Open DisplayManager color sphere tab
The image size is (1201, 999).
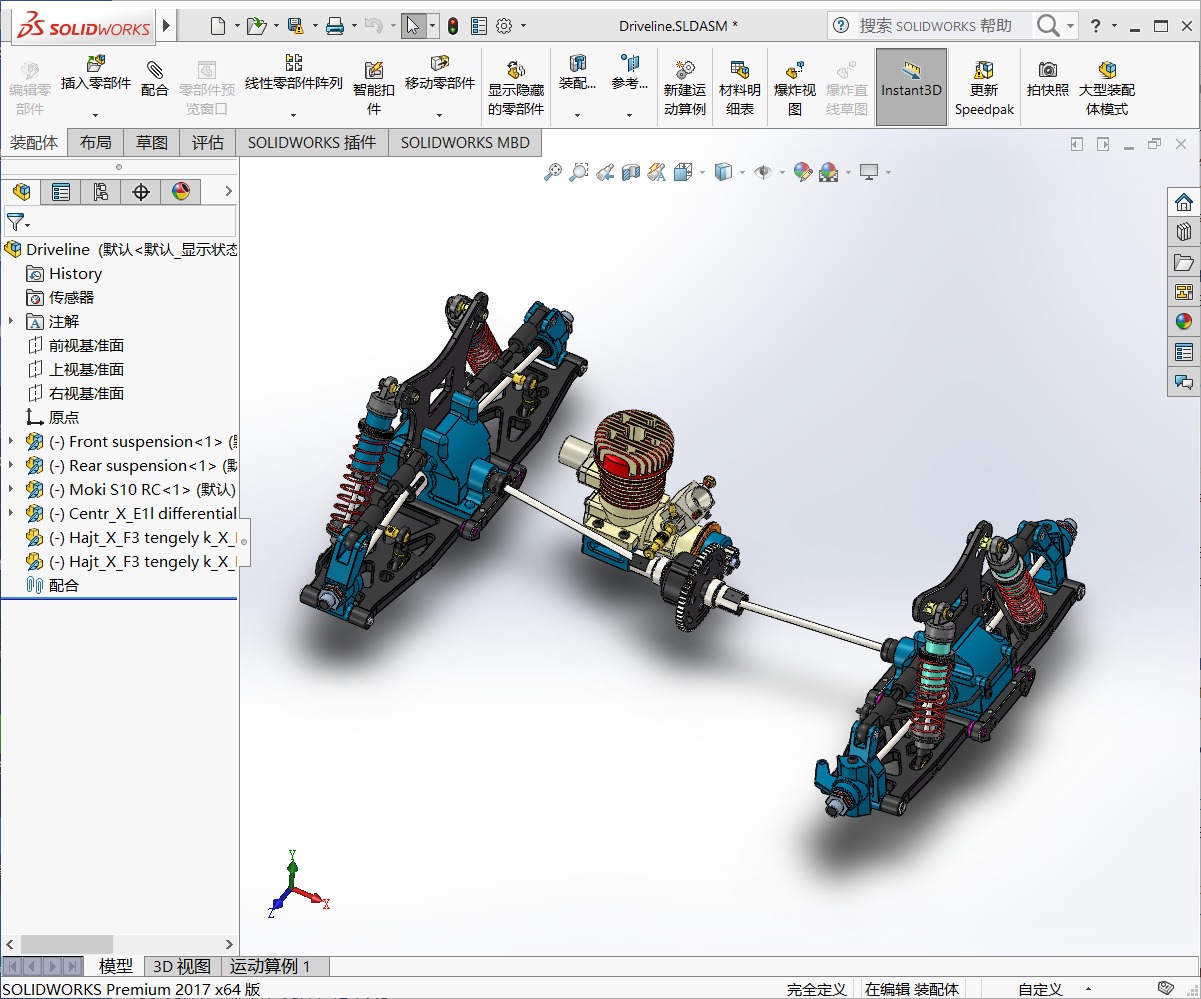(181, 191)
